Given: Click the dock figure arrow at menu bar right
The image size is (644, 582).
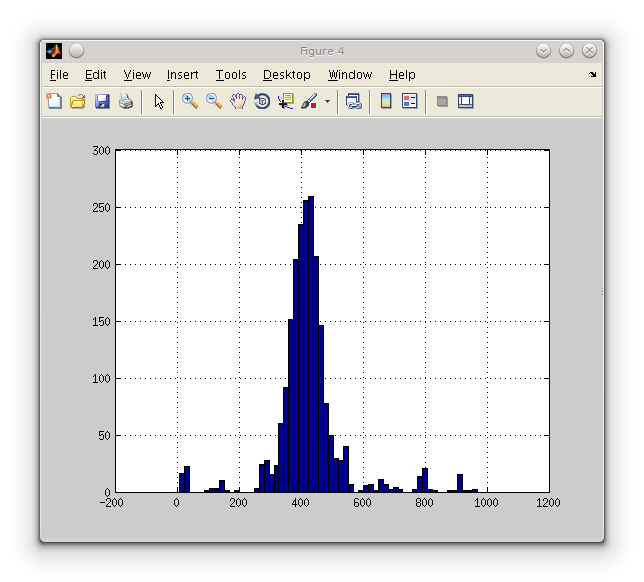Looking at the screenshot, I should [592, 75].
